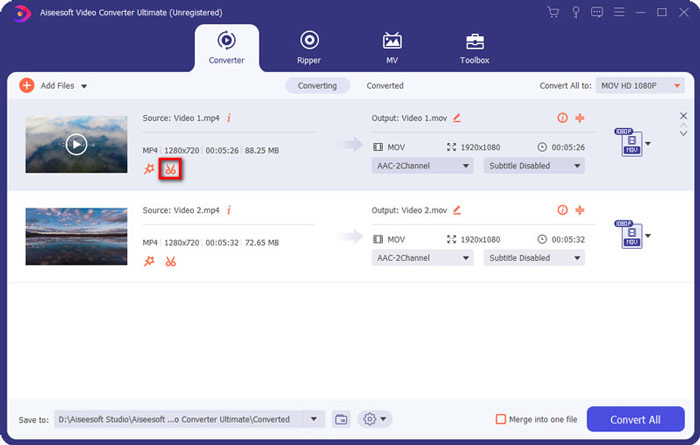Show the Converted list
This screenshot has width=700, height=445.
click(x=385, y=86)
